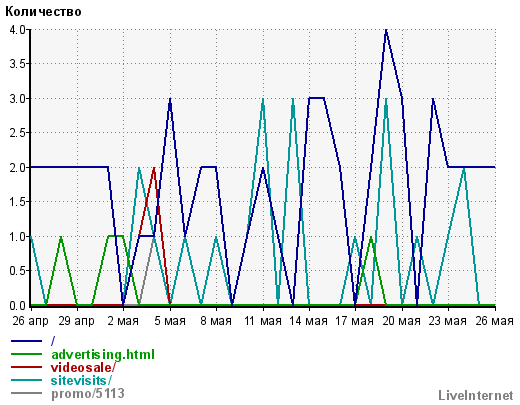
Task: Click the 4.0 value axis label
Action: click(x=18, y=30)
